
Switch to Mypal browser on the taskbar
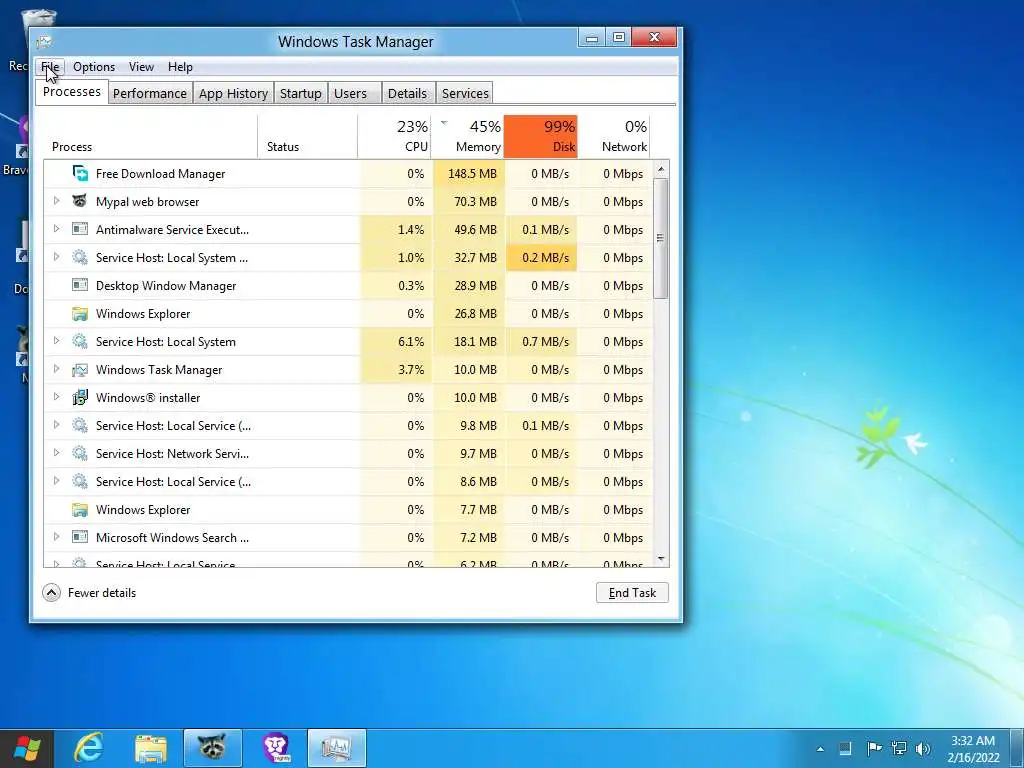pyautogui.click(x=213, y=748)
